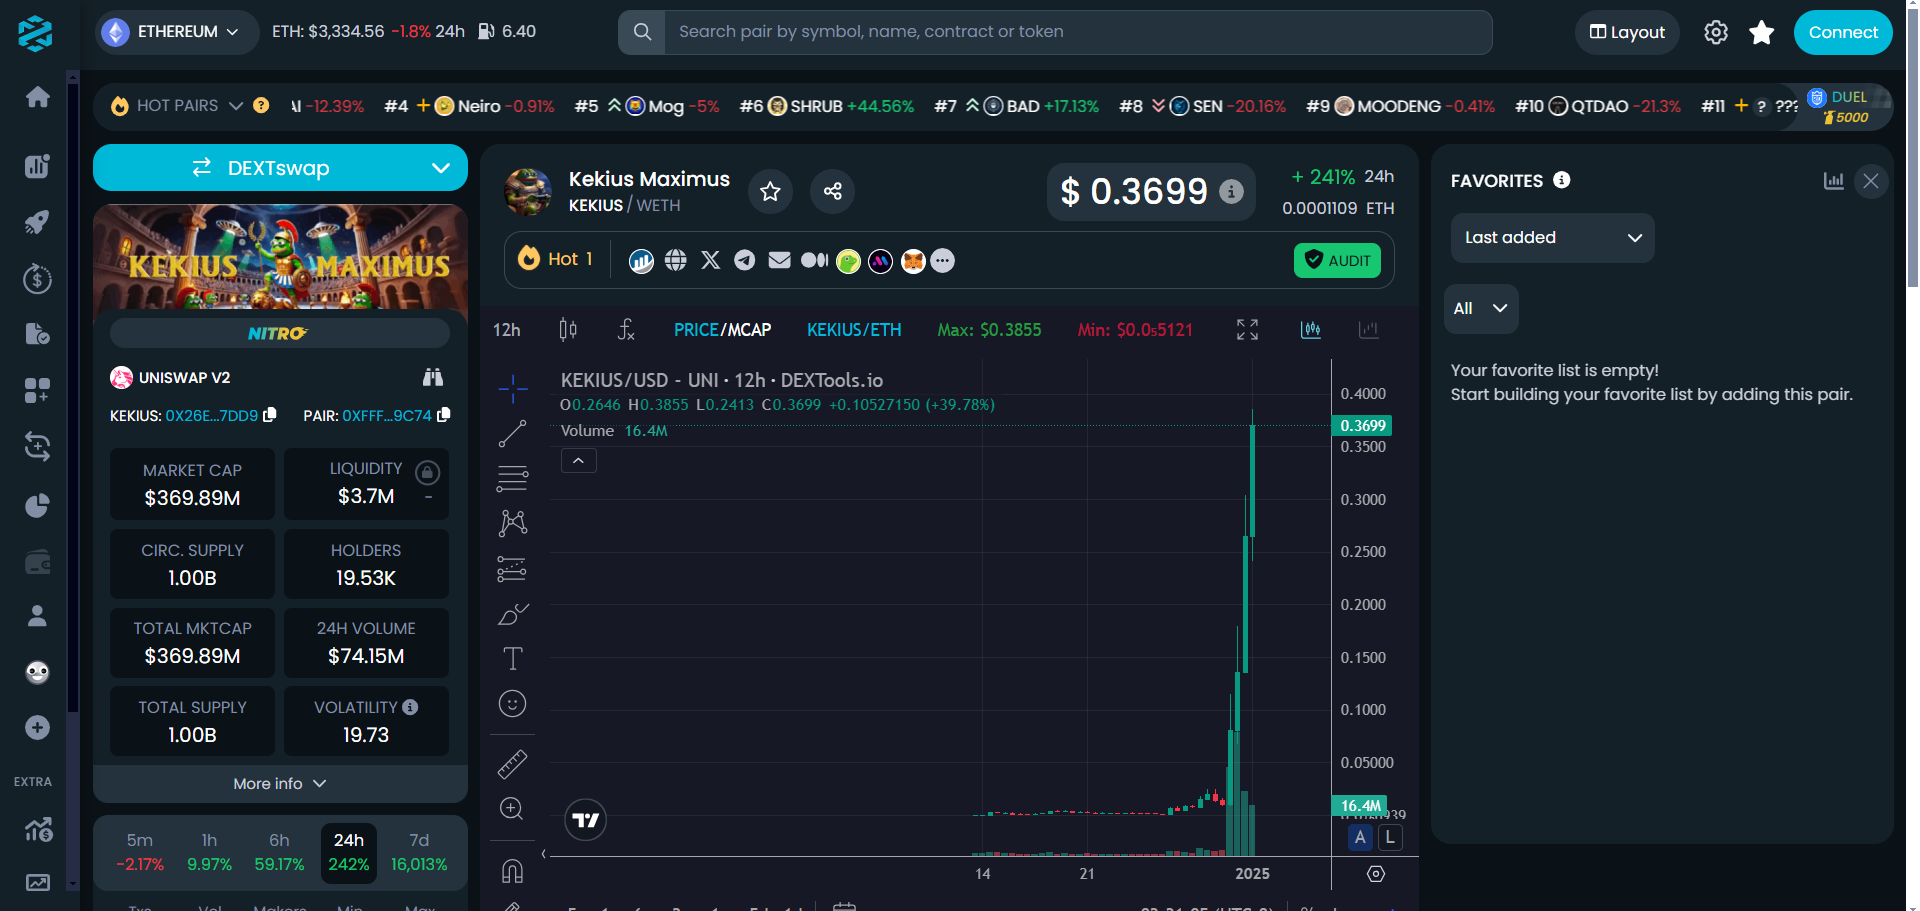Open the Layout button
The image size is (1920, 911).
1627,32
